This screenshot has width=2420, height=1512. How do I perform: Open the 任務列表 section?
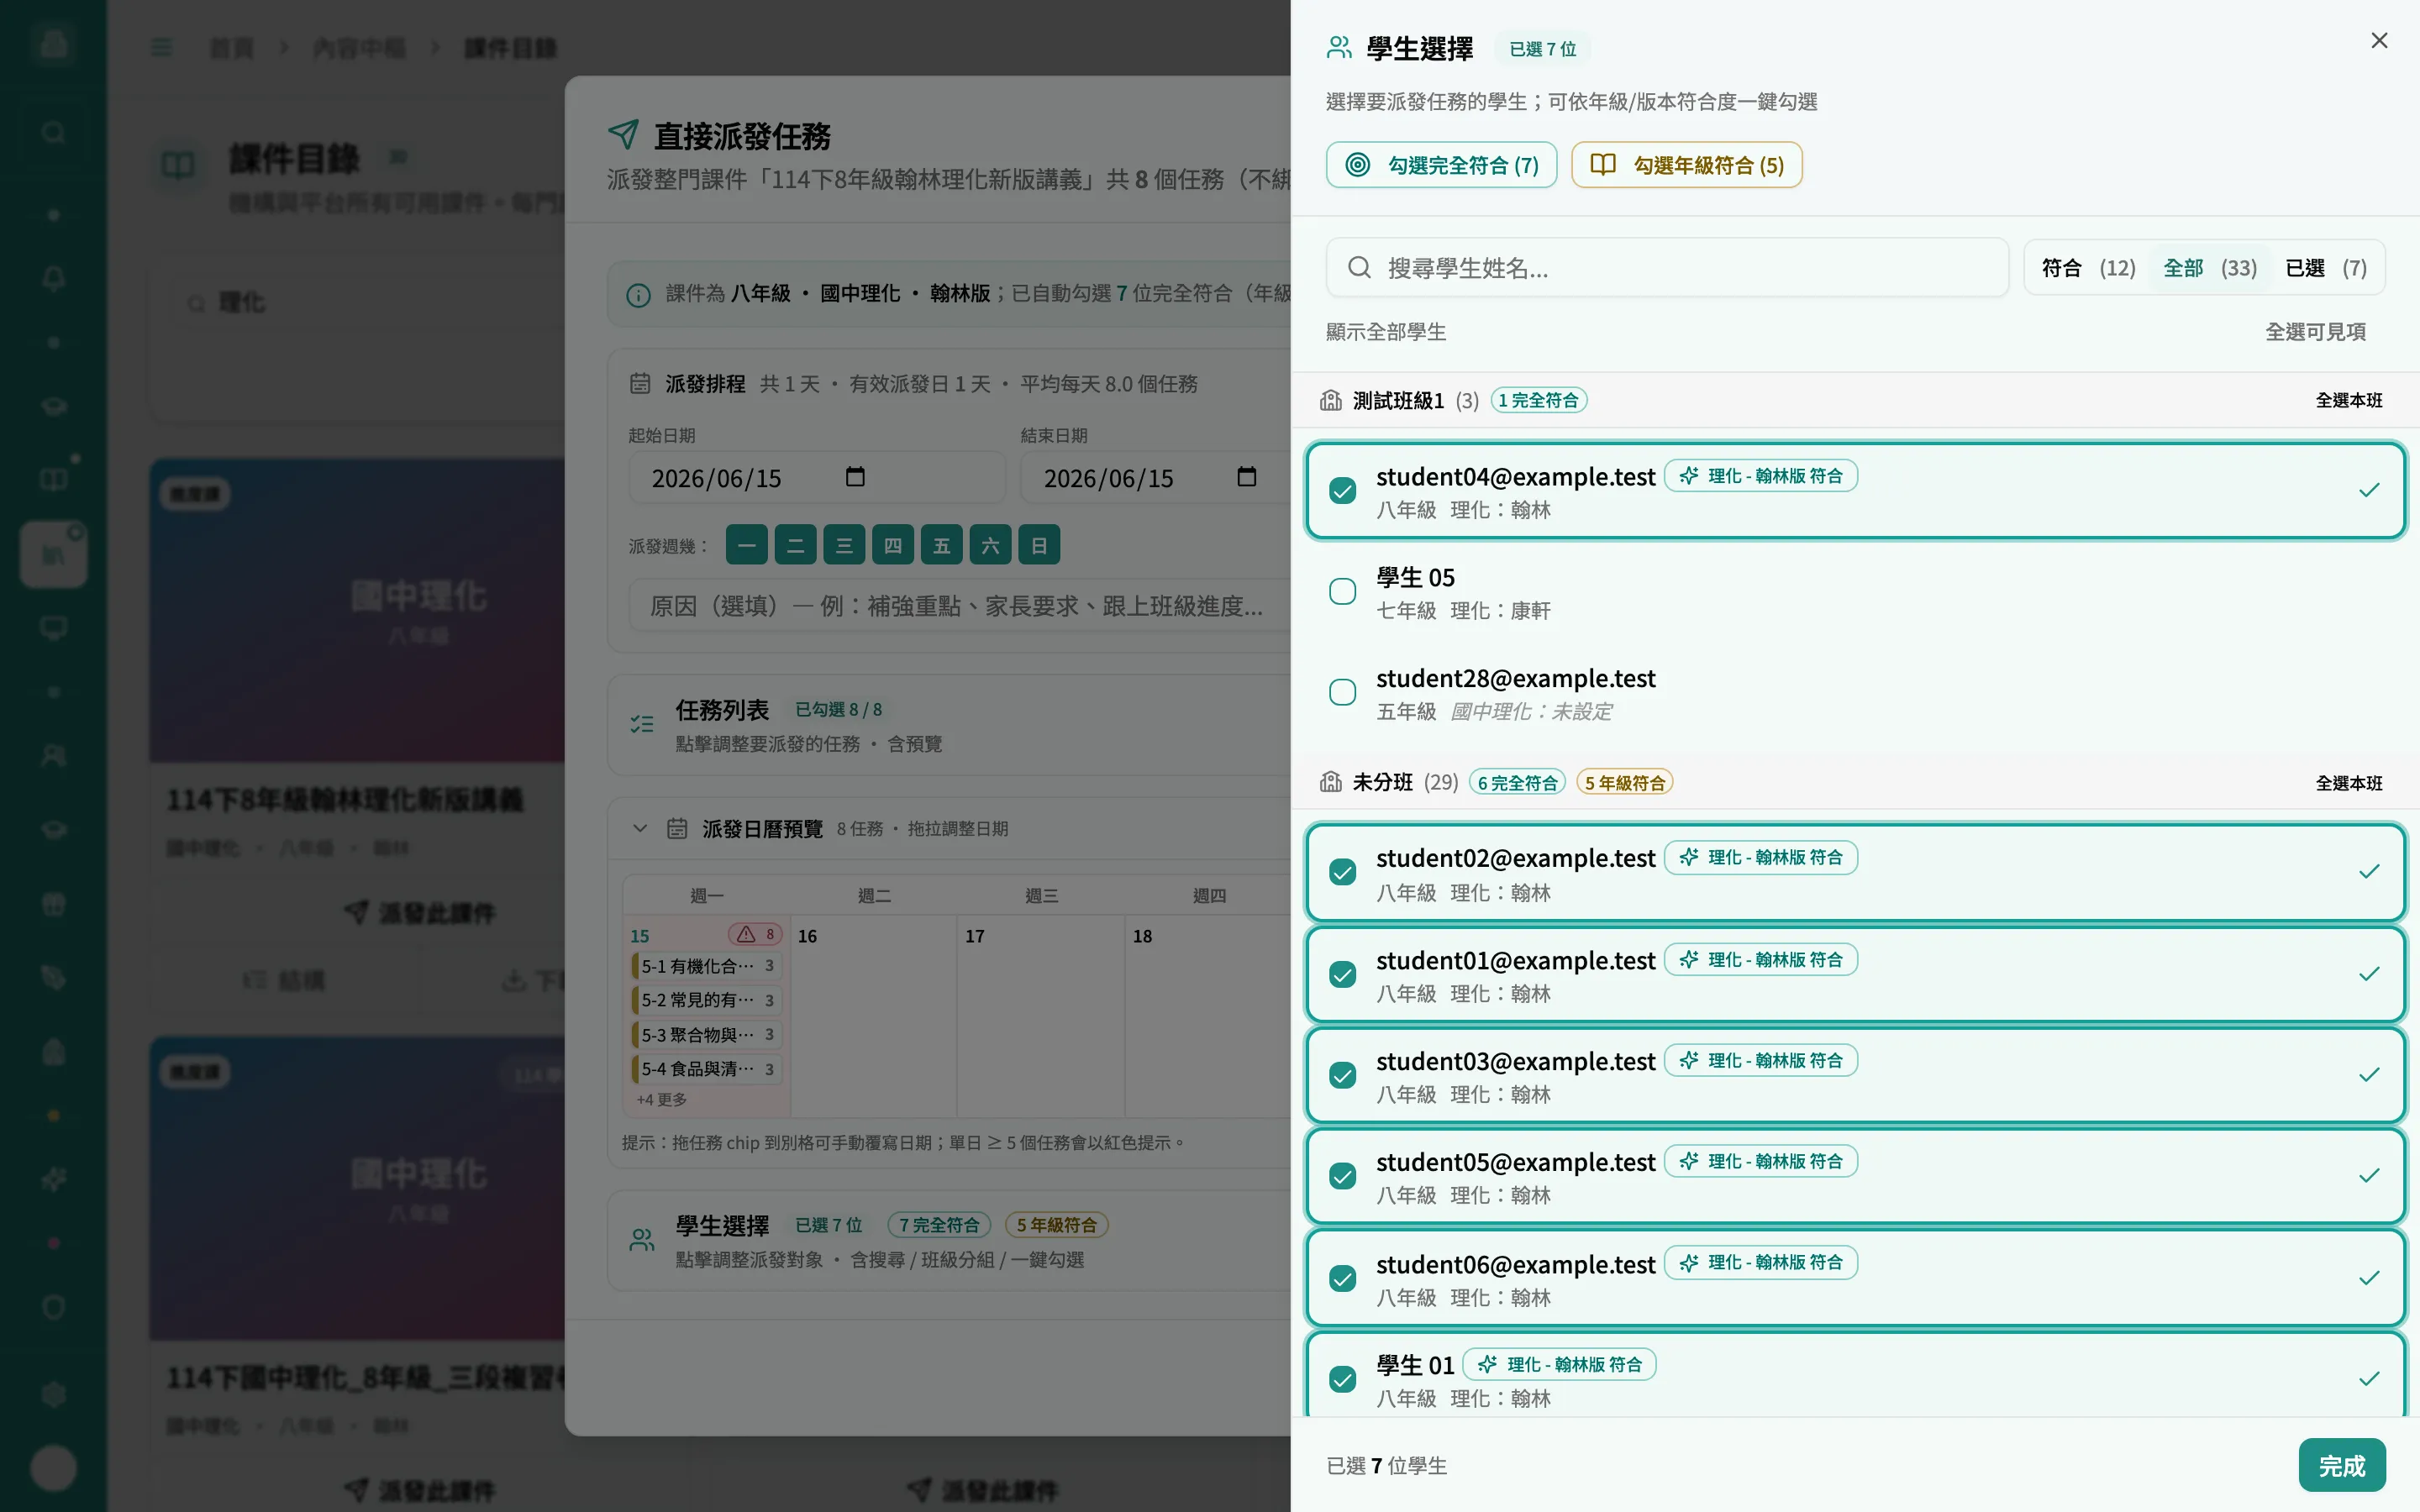click(949, 725)
